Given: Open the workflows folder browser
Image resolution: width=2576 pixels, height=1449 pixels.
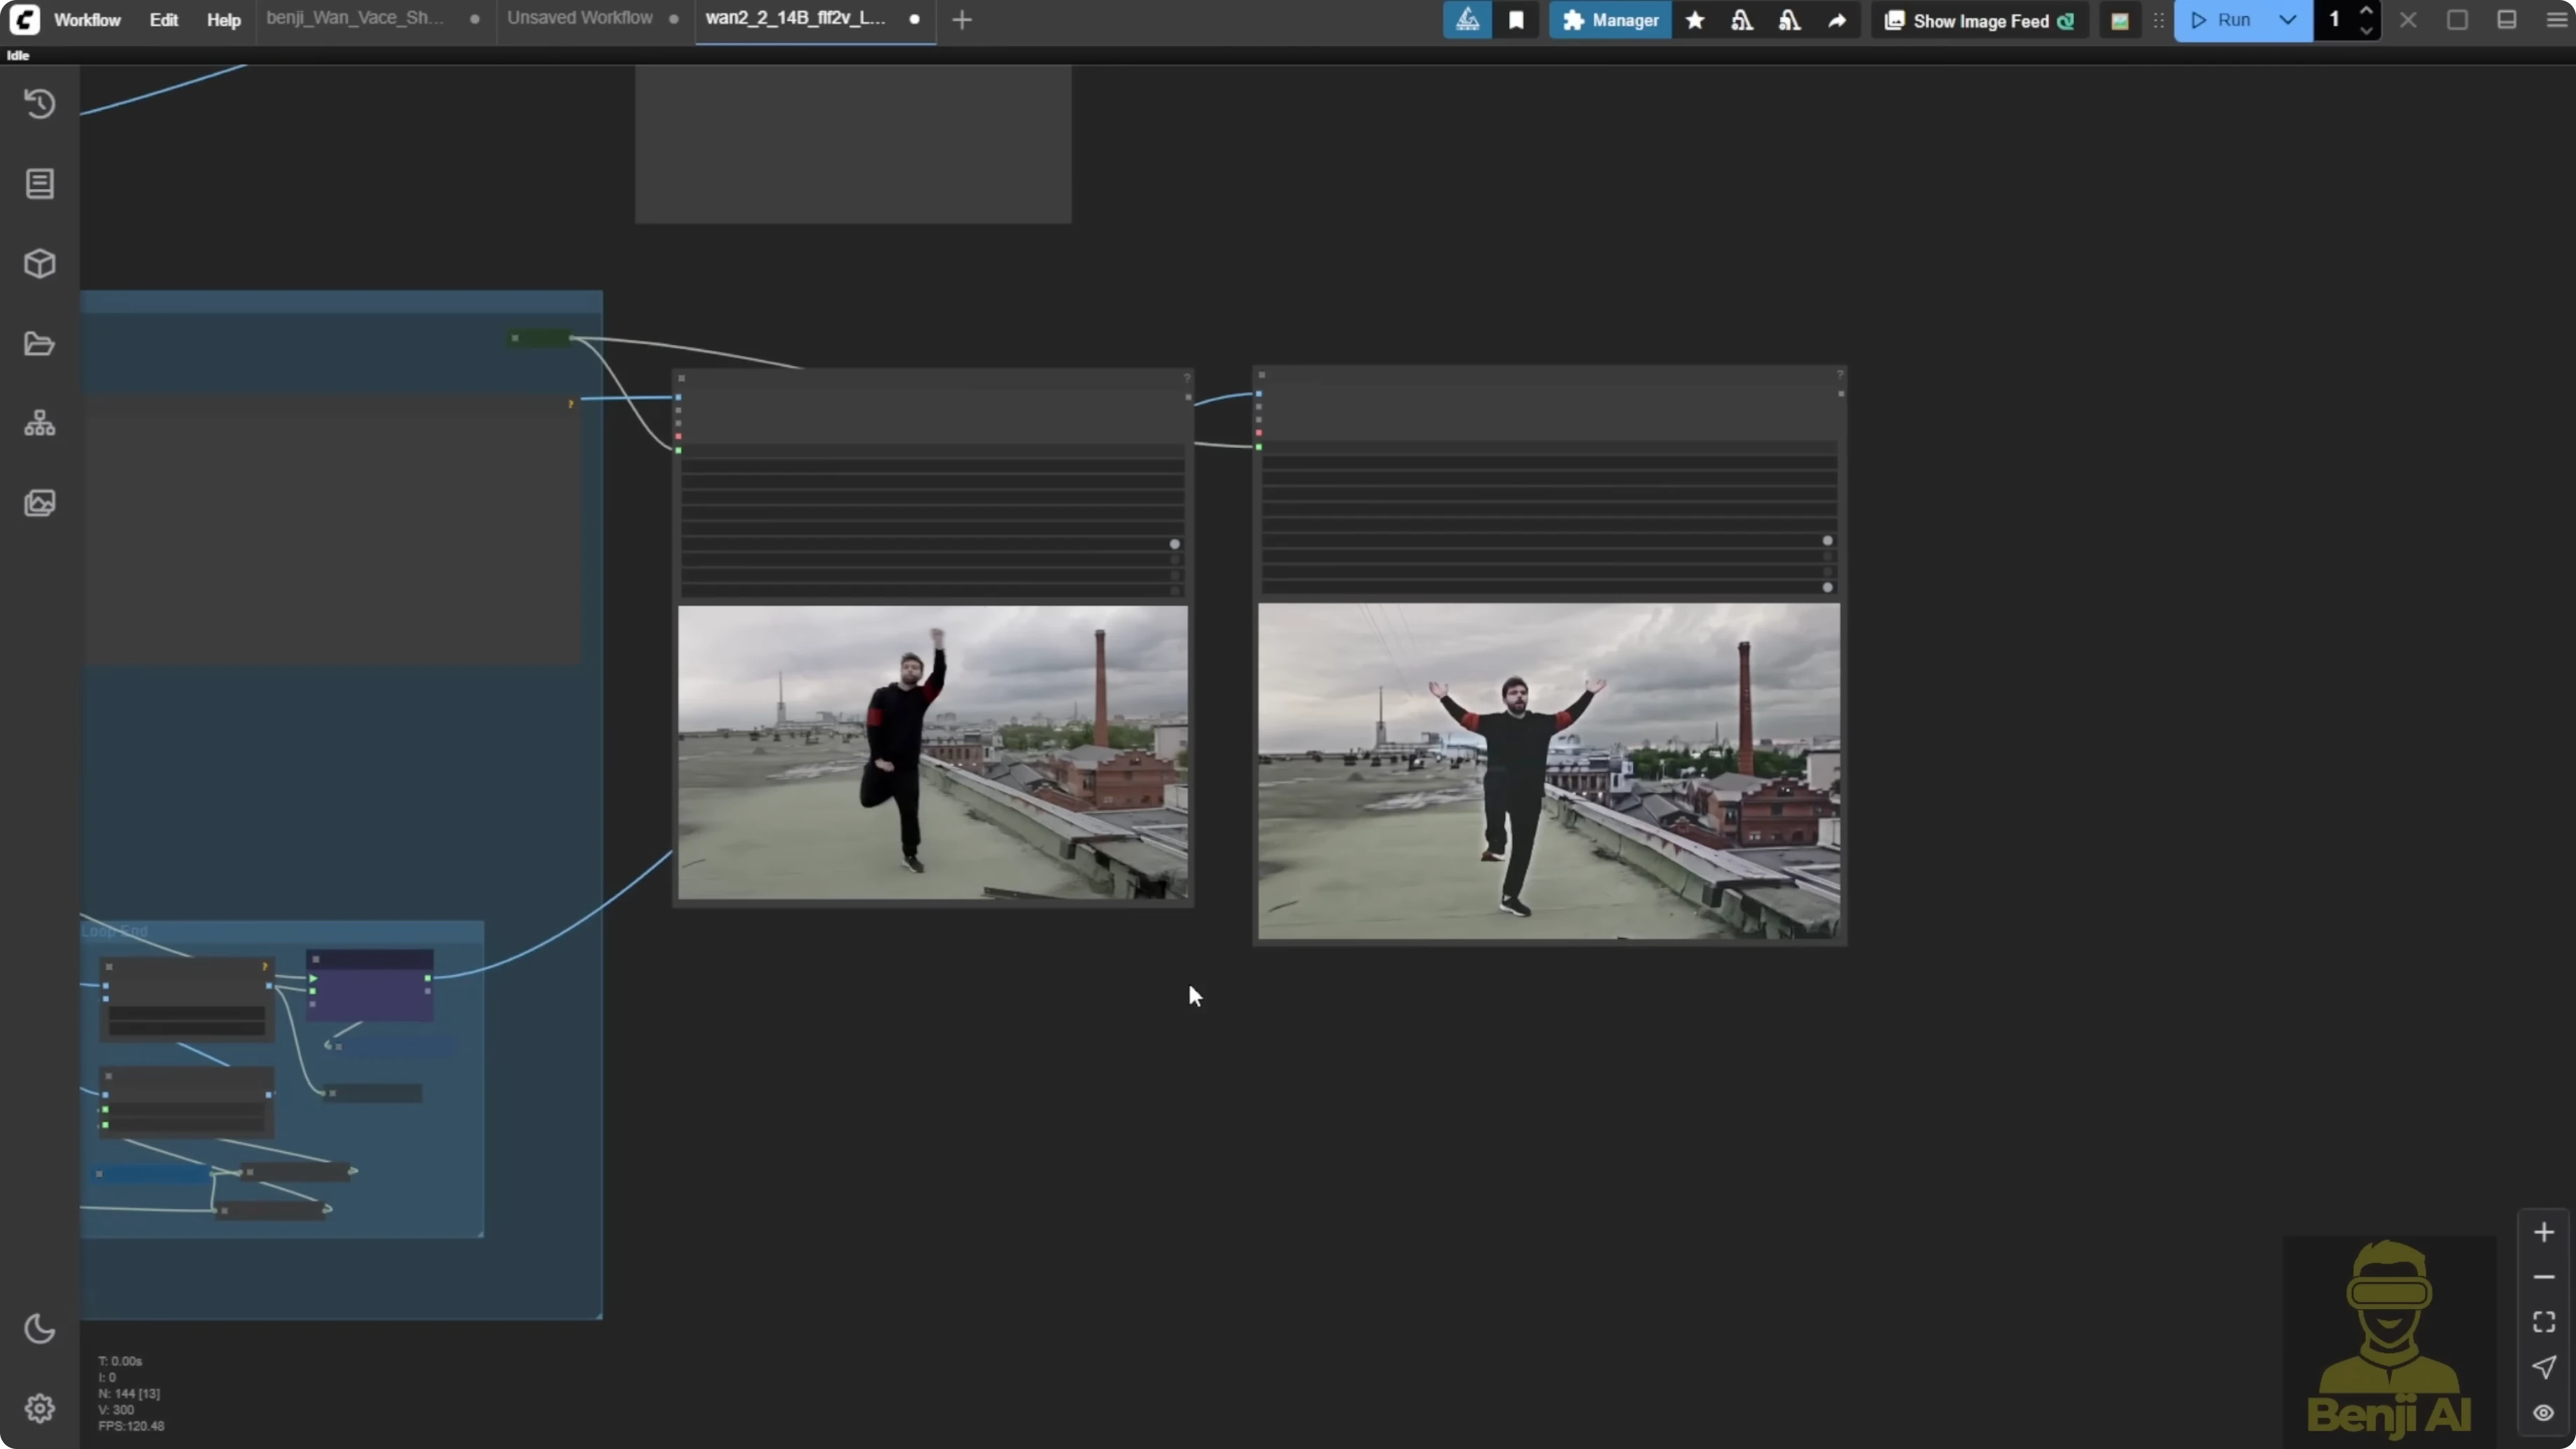Looking at the screenshot, I should (40, 343).
